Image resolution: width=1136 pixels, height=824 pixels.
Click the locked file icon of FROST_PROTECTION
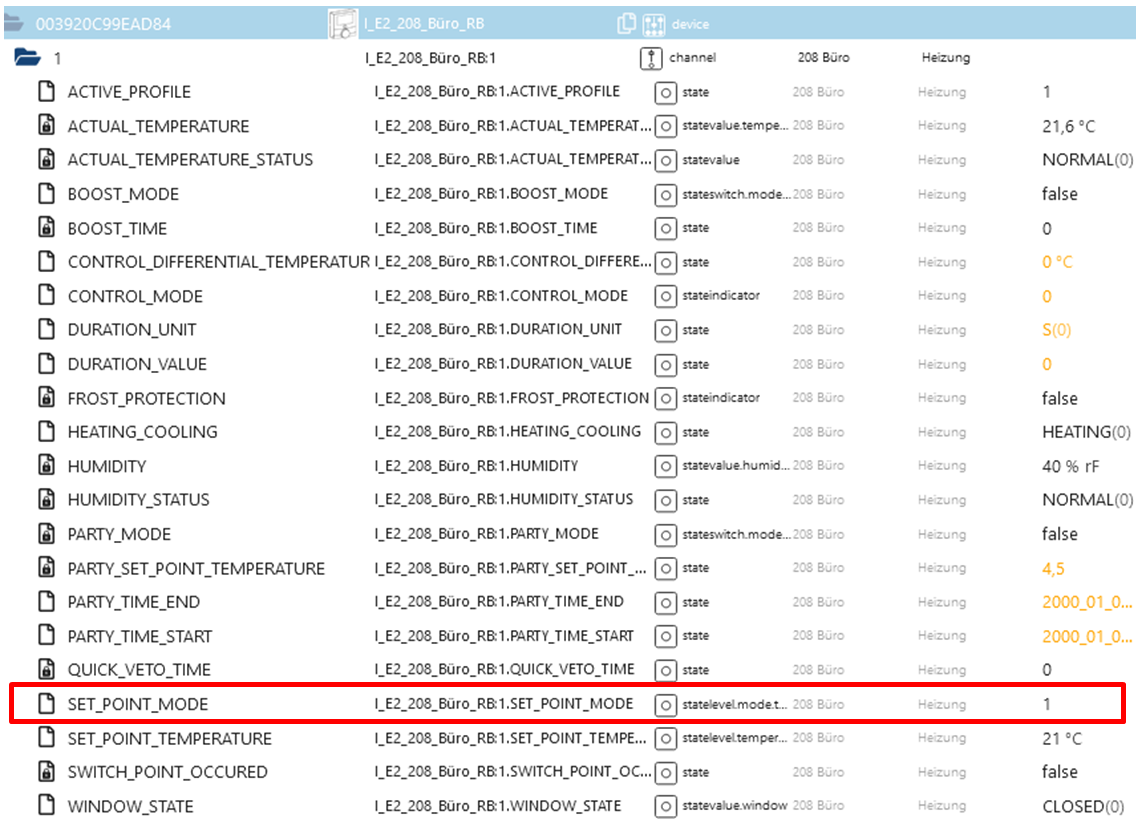pos(46,398)
